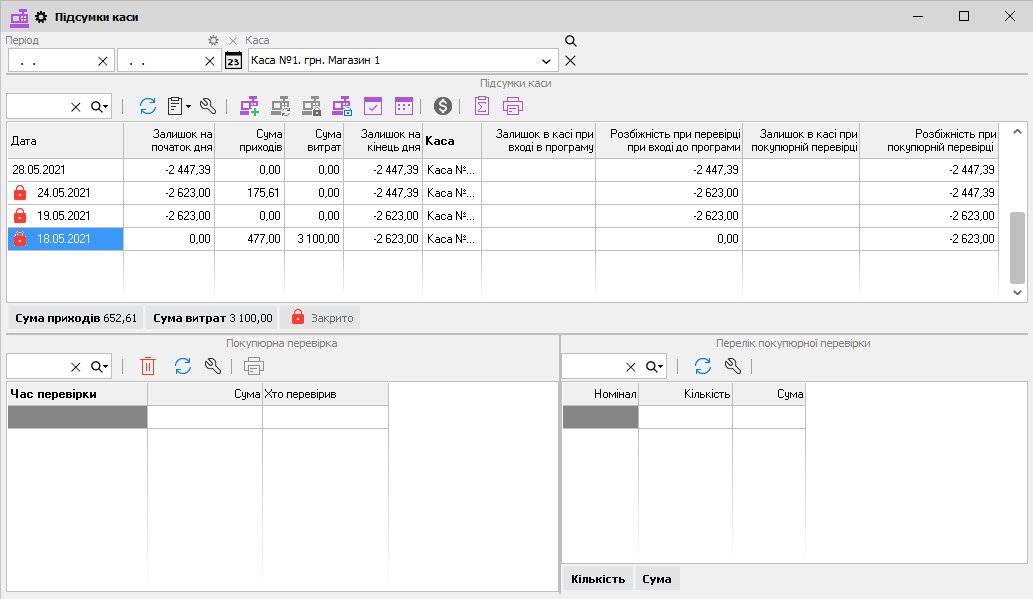Click the Сума витрат 3 100,00 summary

(213, 318)
